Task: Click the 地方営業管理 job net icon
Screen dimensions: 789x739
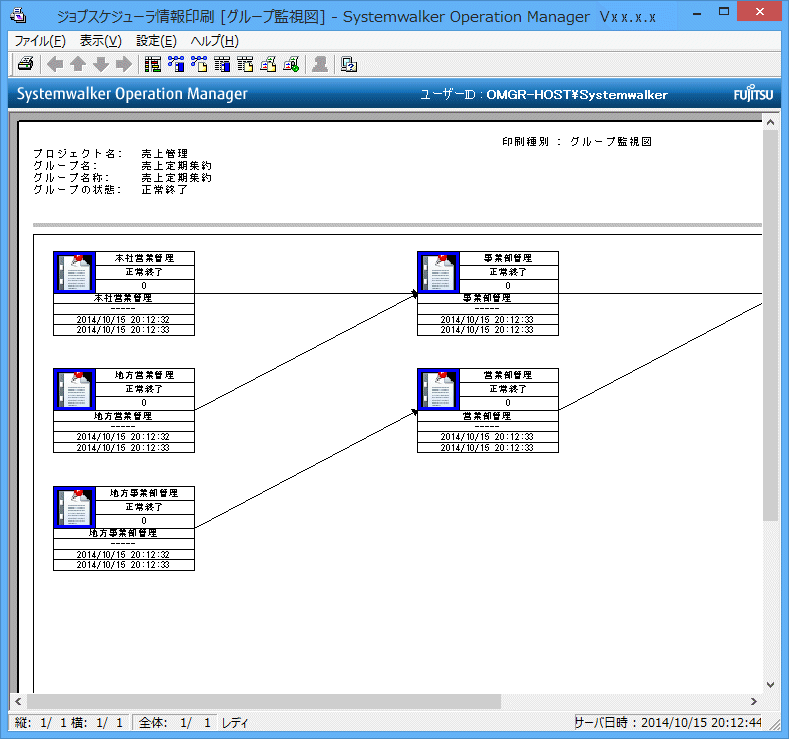Action: tap(74, 389)
